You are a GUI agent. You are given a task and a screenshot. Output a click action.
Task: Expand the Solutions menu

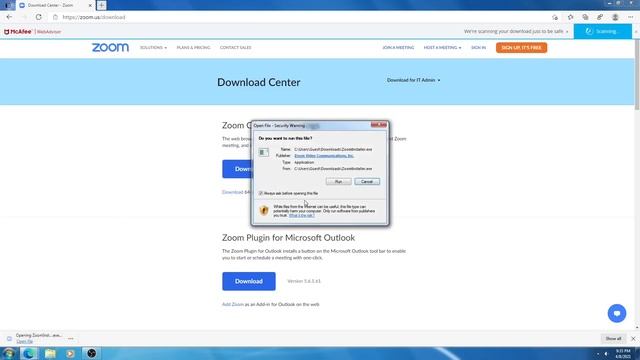point(153,48)
